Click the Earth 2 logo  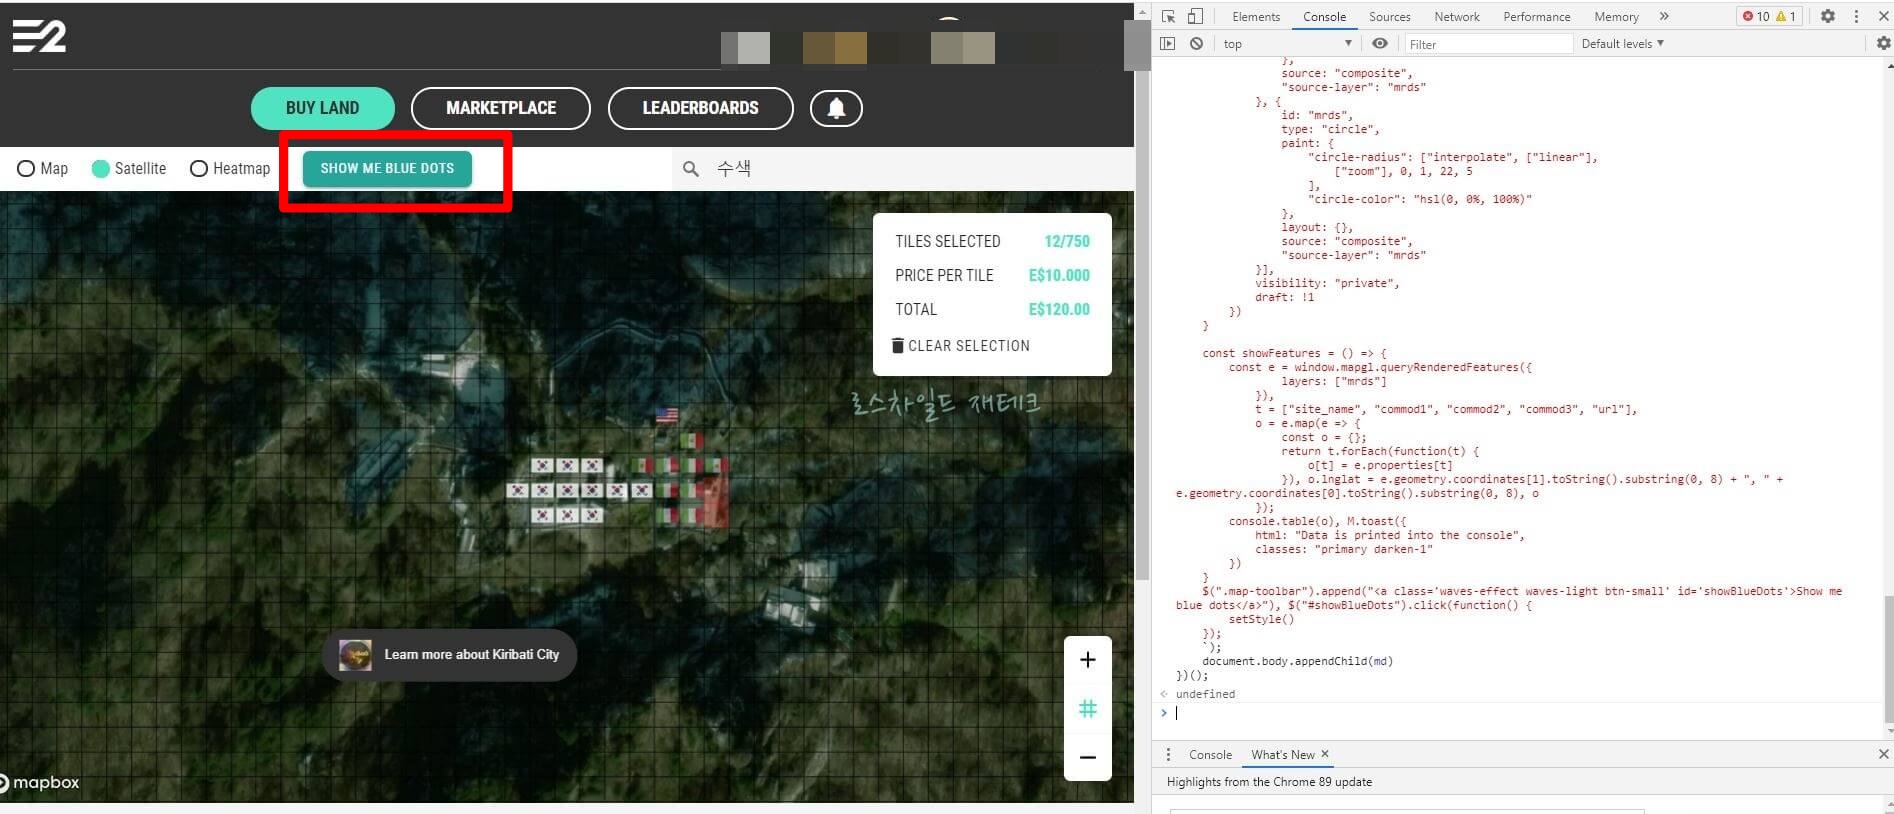click(x=39, y=36)
